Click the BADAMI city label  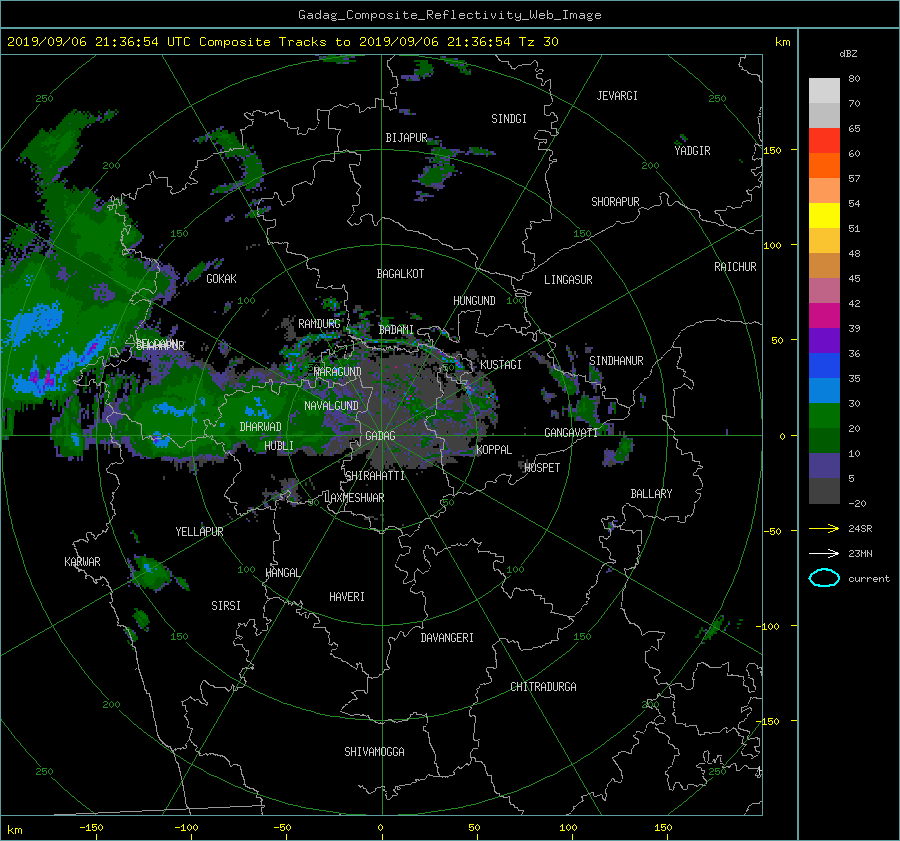pyautogui.click(x=396, y=330)
